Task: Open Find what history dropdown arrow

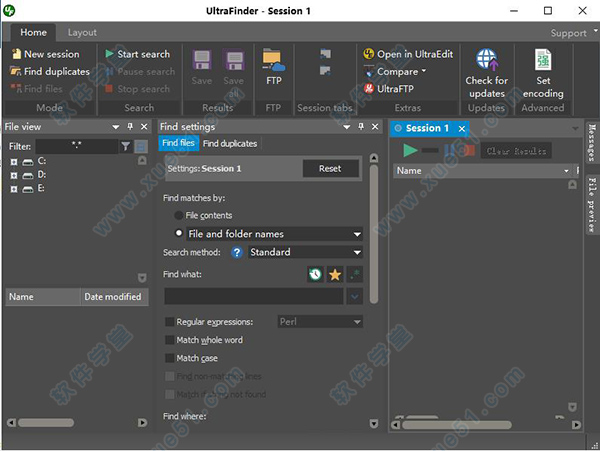Action: (355, 296)
